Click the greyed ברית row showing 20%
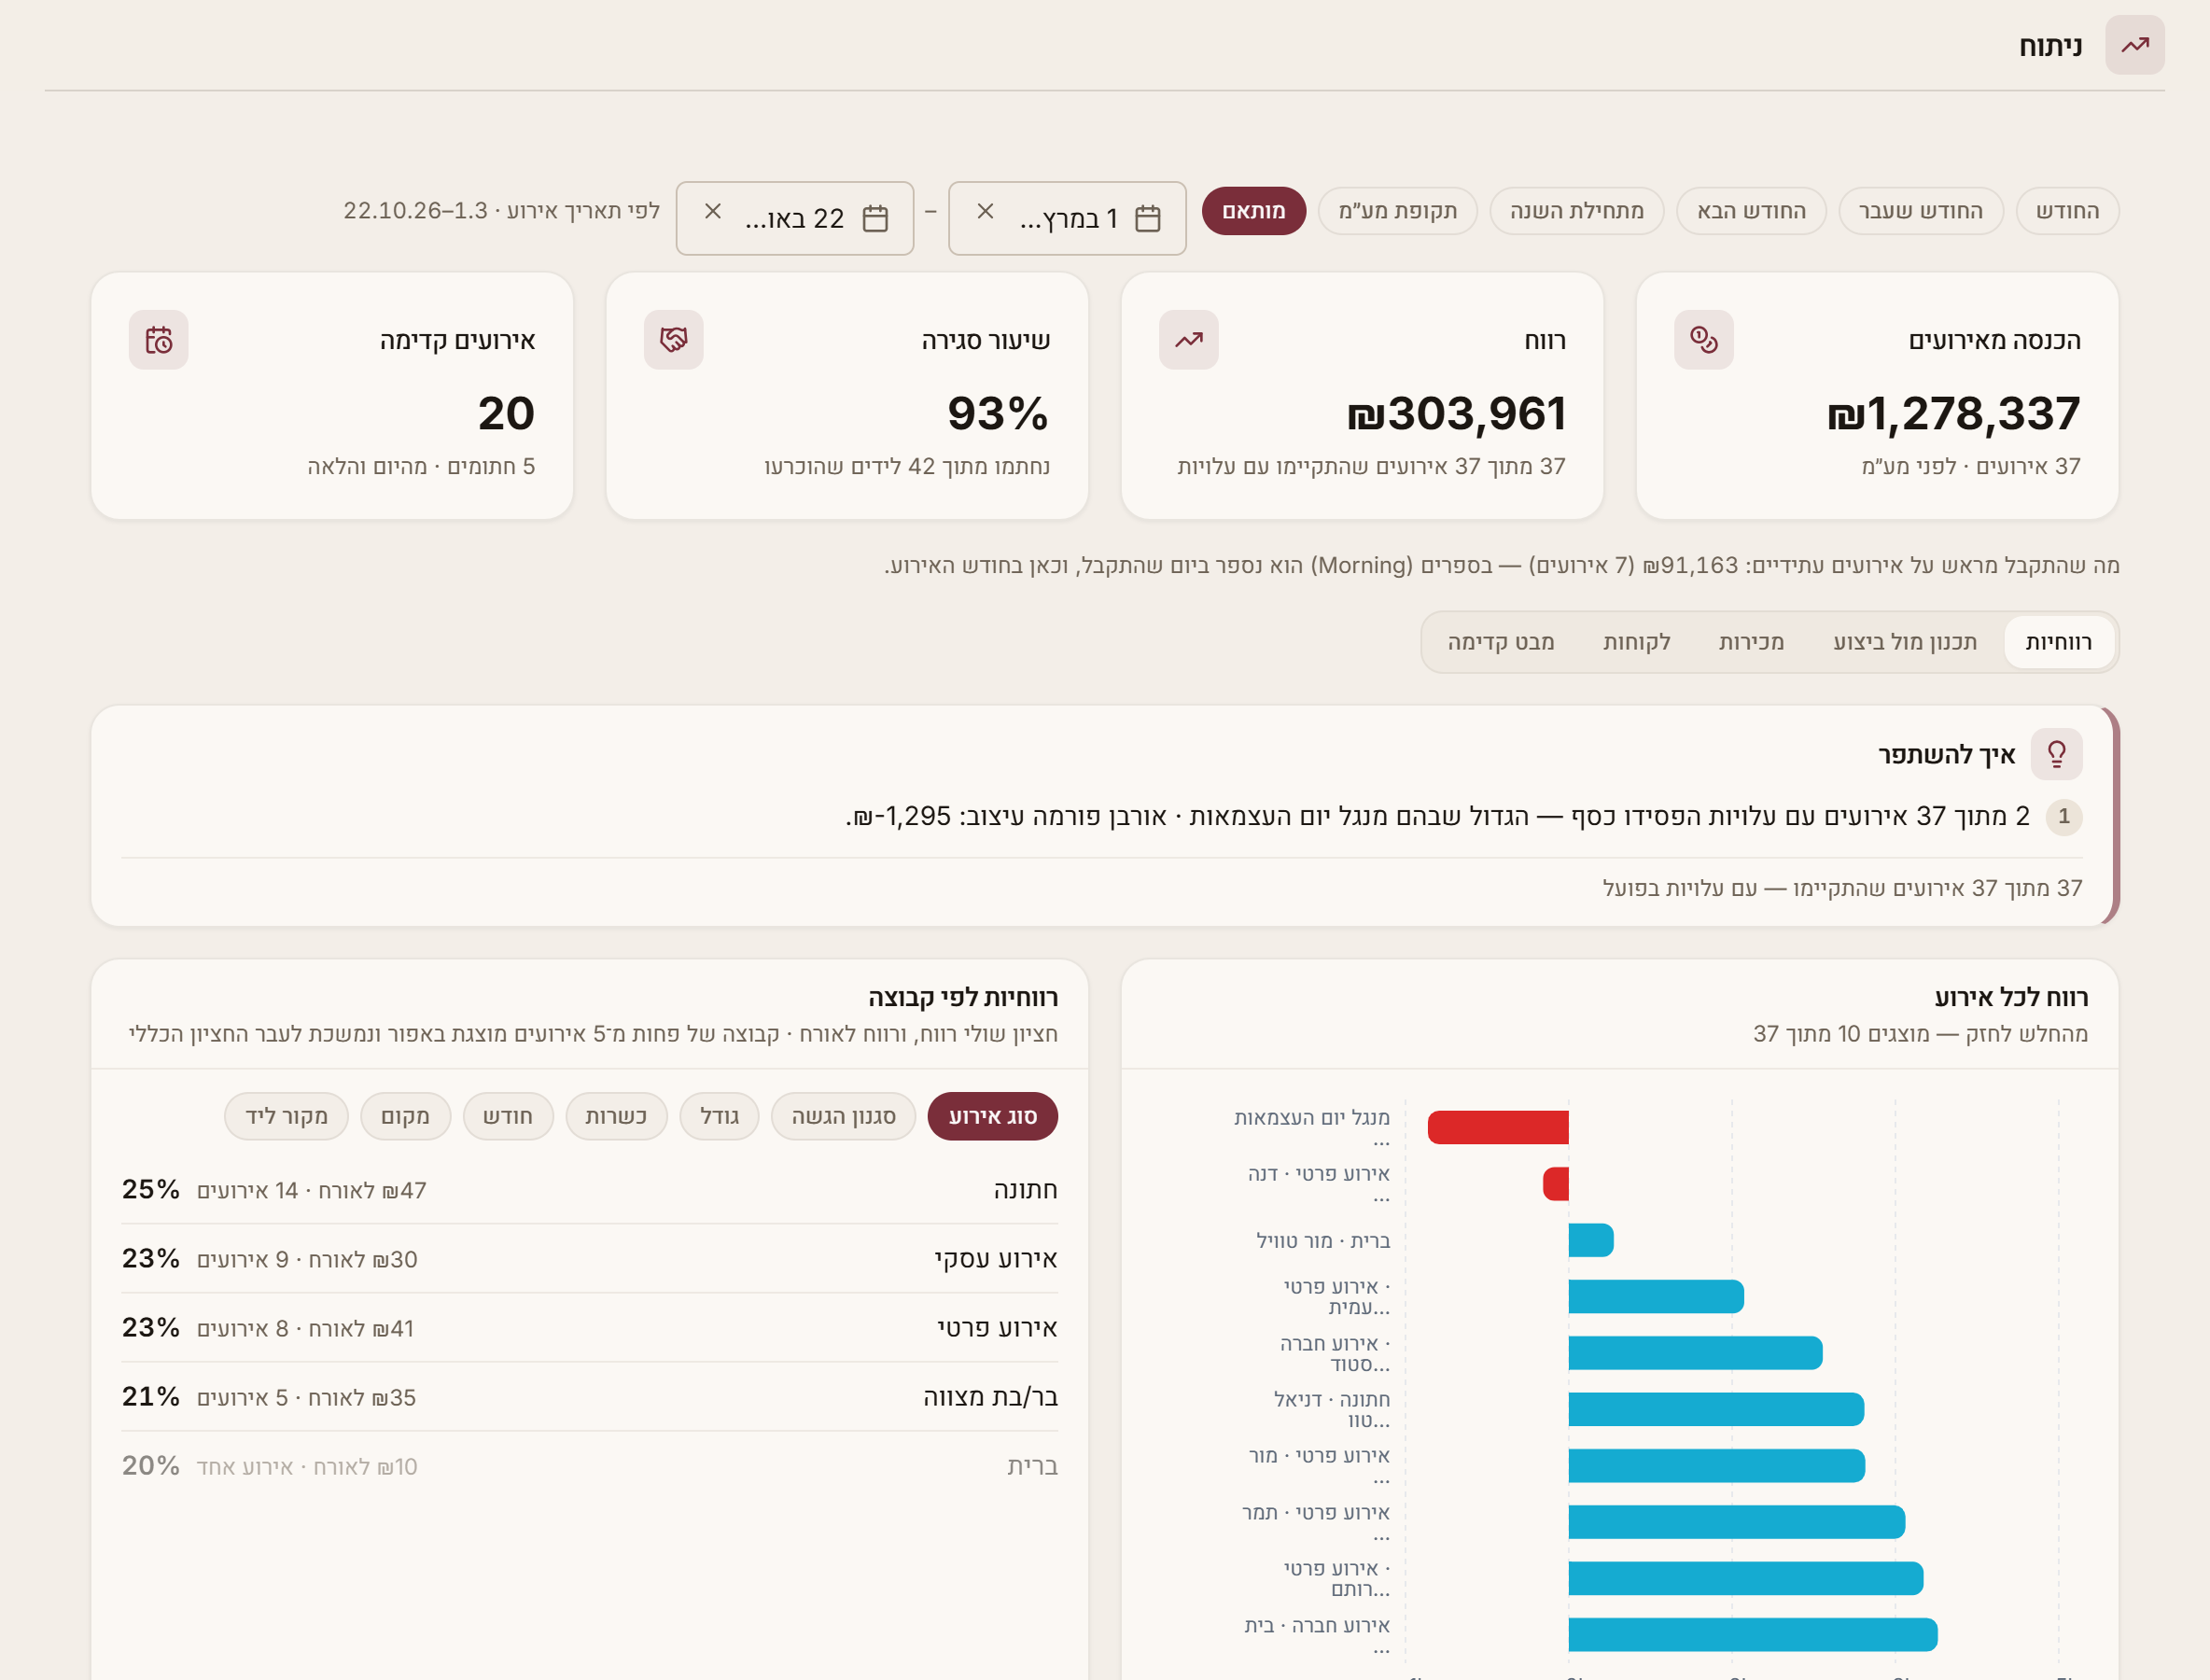Image resolution: width=2210 pixels, height=1680 pixels. pyautogui.click(x=589, y=1466)
